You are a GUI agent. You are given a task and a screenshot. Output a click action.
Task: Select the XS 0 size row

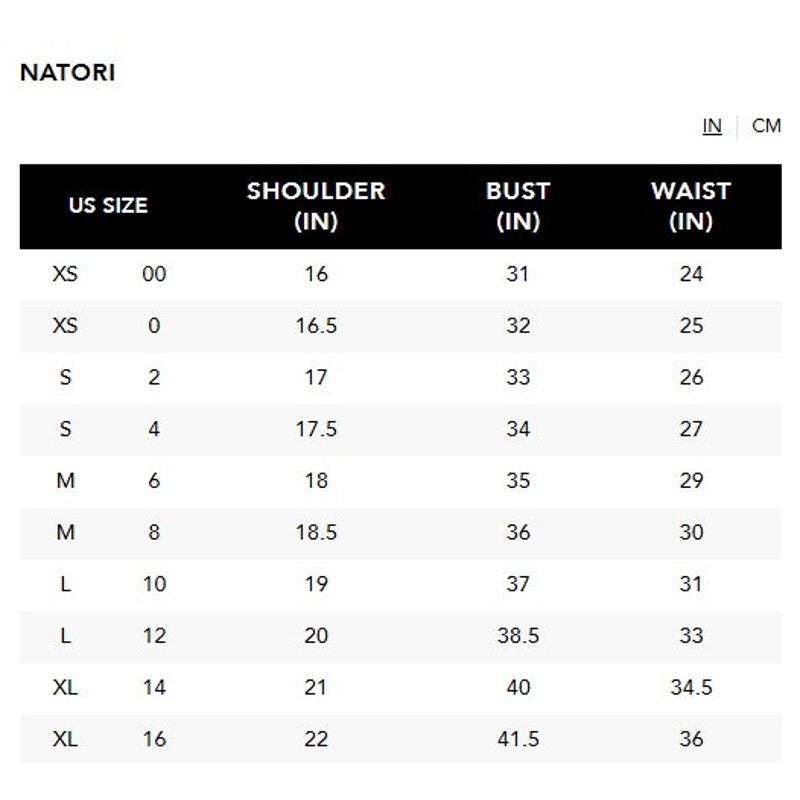401,326
